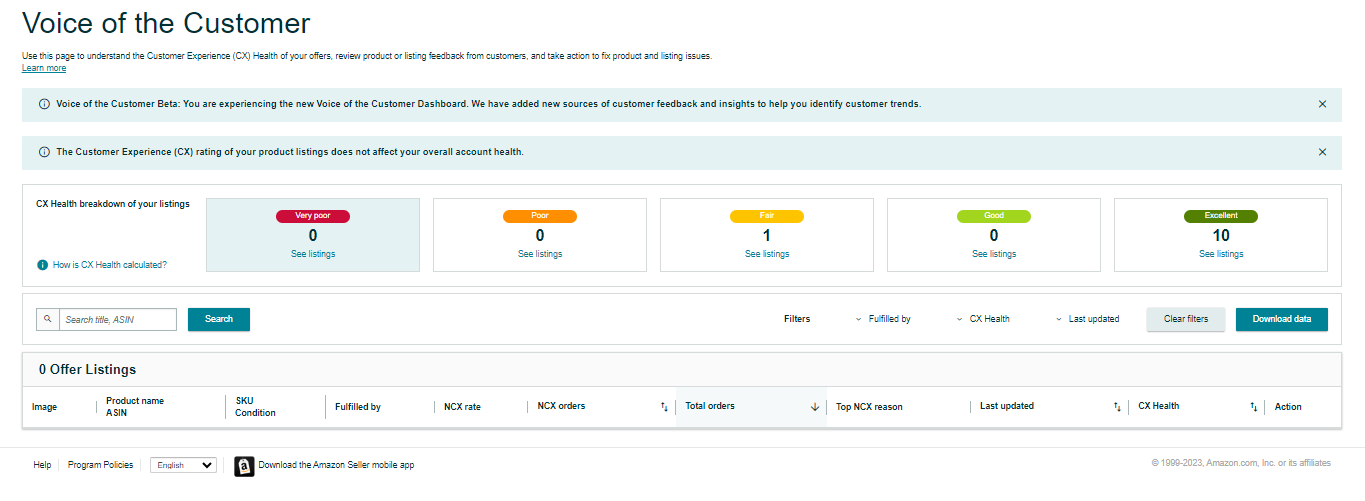Sort by CX Health arrows icon
The height and width of the screenshot is (501, 1365).
click(x=1253, y=407)
